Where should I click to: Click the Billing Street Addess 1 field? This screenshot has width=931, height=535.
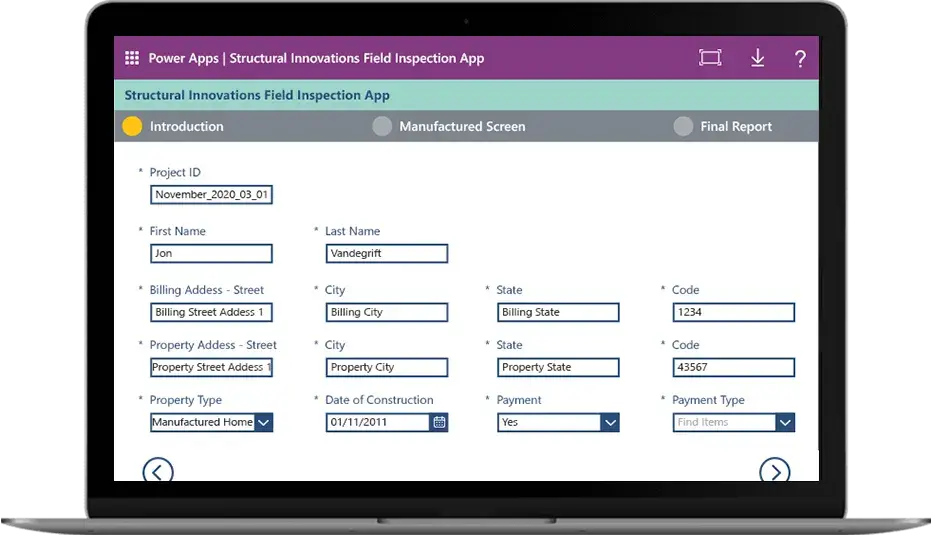(211, 312)
